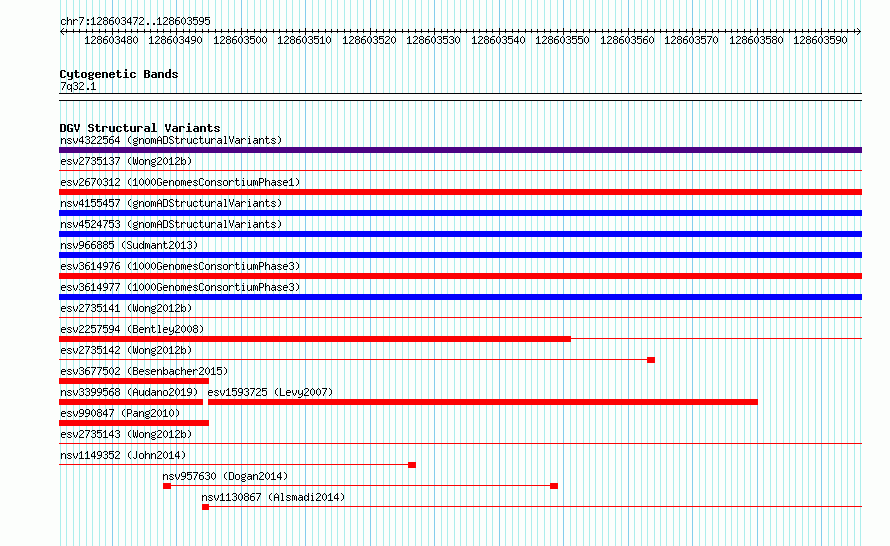
Task: Open variant label nsv4155457 (gnomADStructuralVariants)
Action: (x=171, y=203)
